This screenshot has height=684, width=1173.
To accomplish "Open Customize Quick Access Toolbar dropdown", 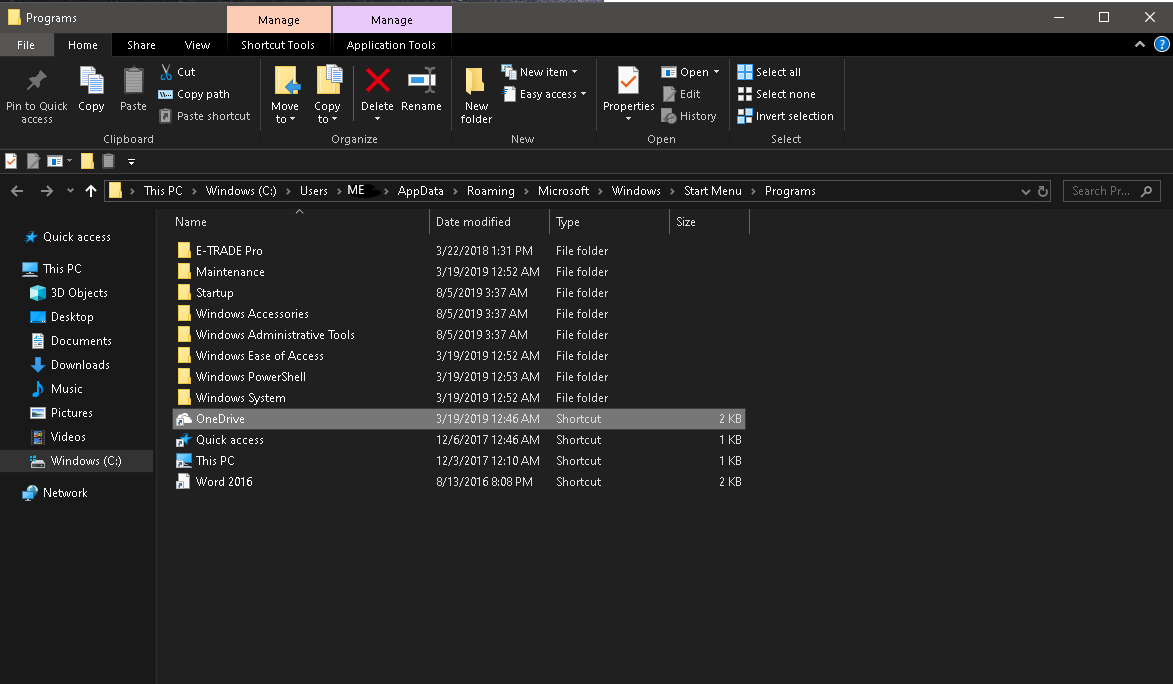I will click(131, 162).
